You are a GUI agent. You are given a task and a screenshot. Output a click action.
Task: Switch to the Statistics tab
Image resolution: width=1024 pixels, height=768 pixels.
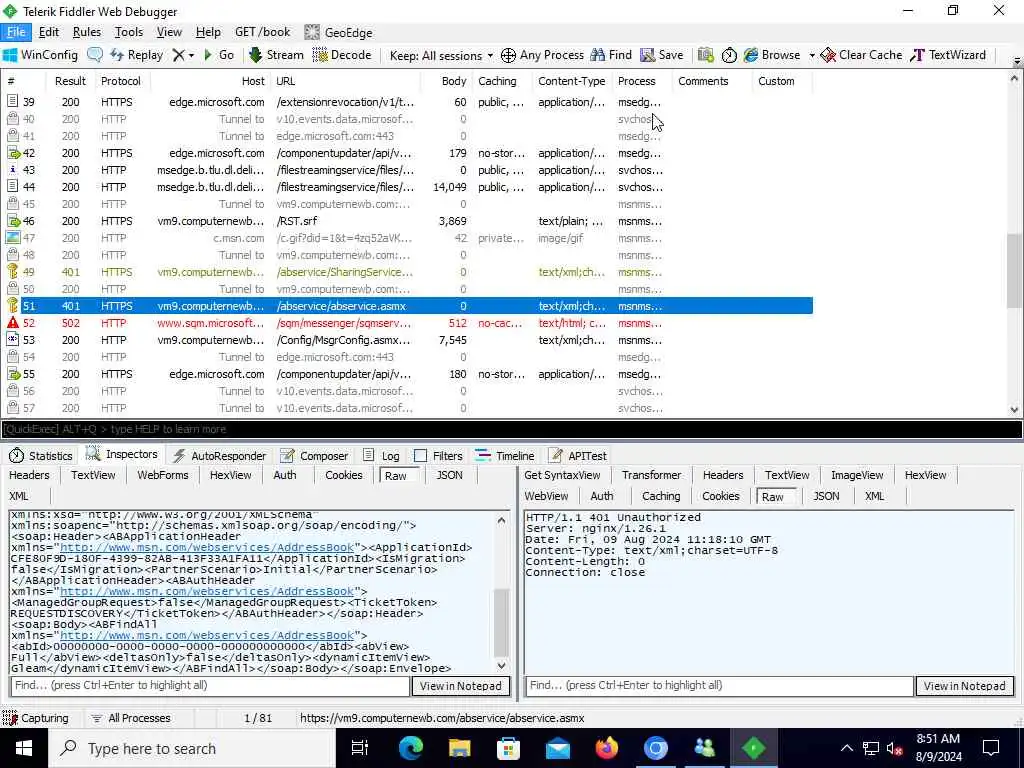point(40,456)
